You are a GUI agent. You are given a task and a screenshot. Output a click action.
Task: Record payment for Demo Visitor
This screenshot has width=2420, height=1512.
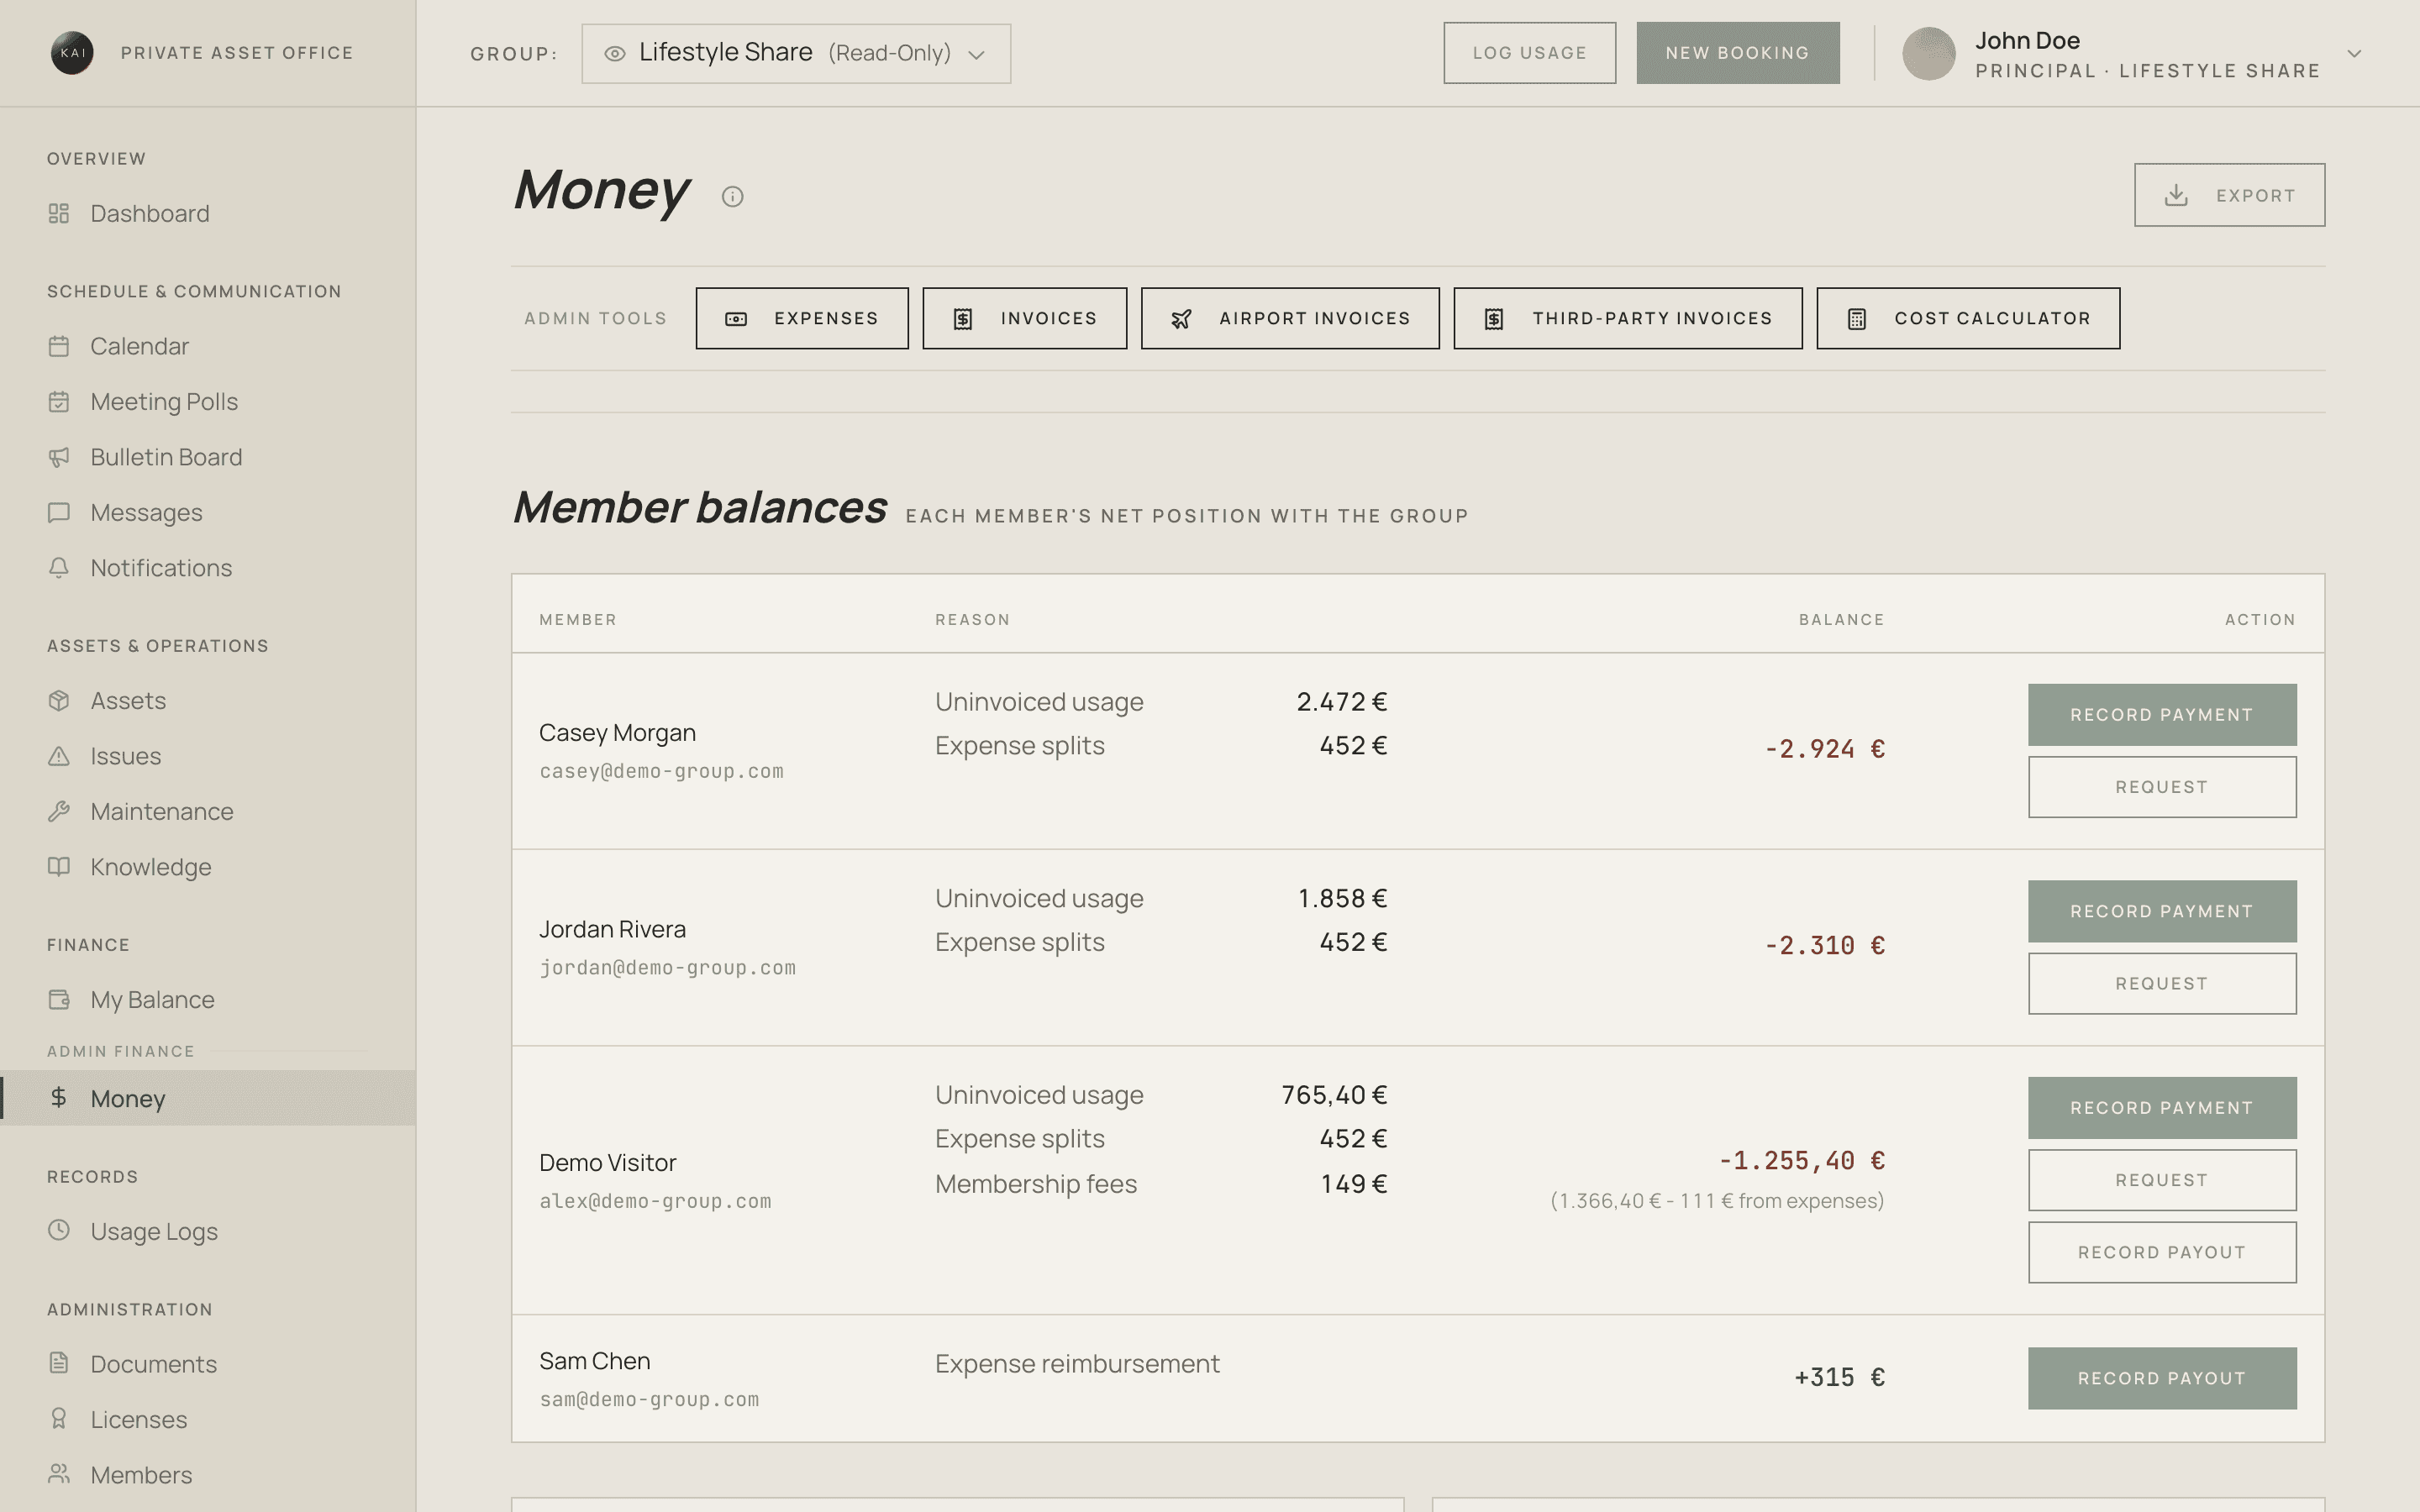tap(2162, 1108)
